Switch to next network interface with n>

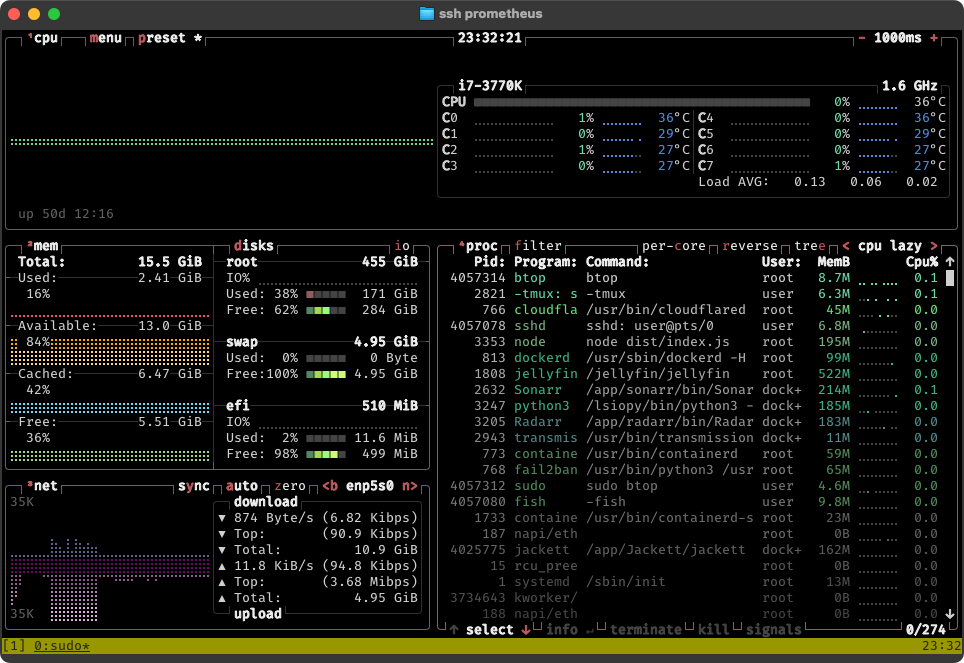click(410, 486)
